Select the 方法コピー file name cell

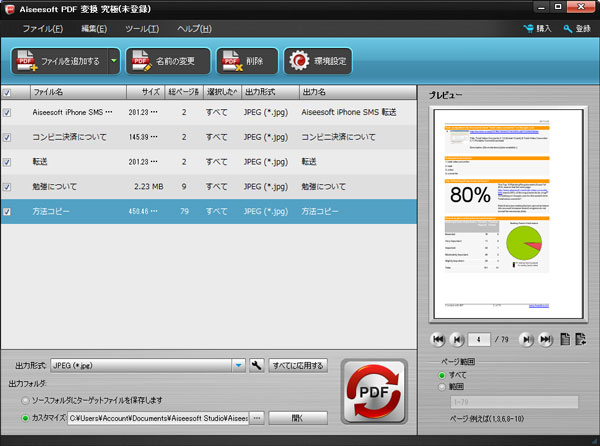pos(51,212)
